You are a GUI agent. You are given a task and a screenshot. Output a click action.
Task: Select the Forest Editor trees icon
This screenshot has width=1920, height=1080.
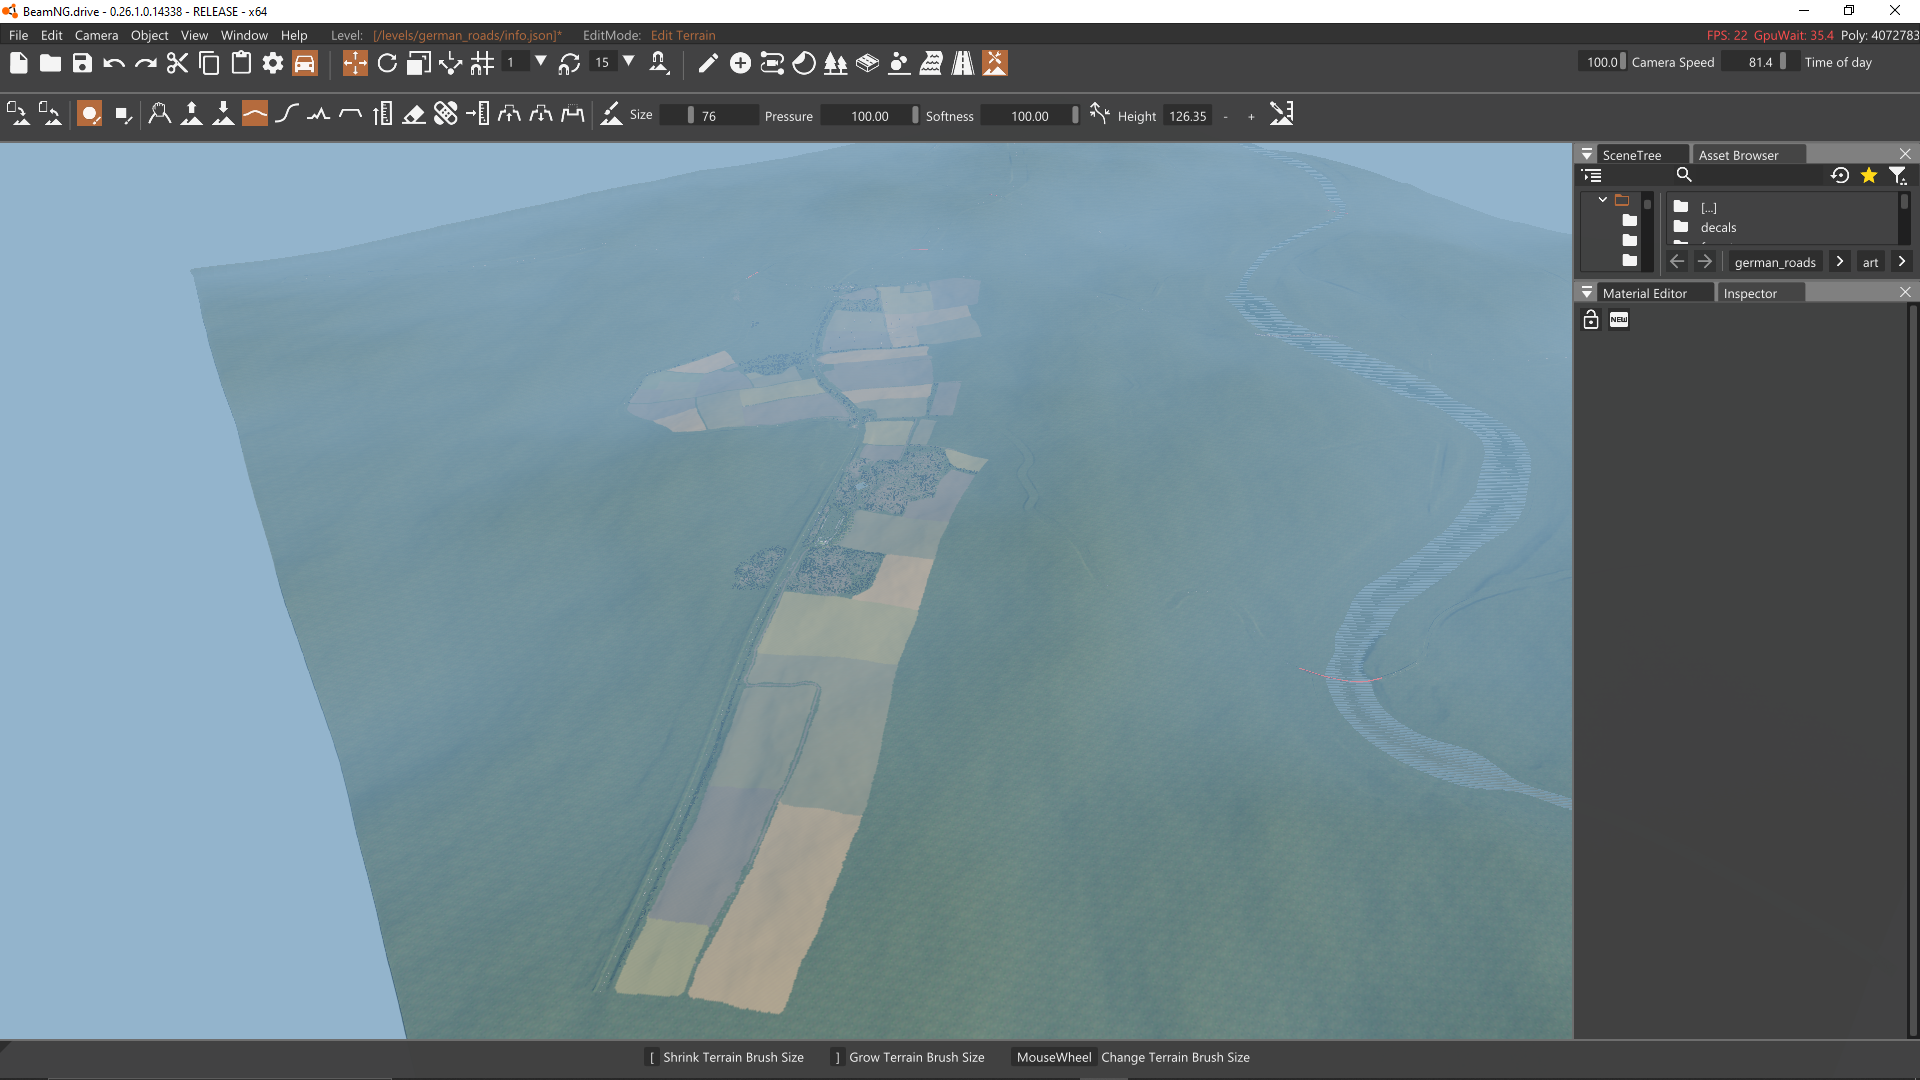pyautogui.click(x=835, y=64)
